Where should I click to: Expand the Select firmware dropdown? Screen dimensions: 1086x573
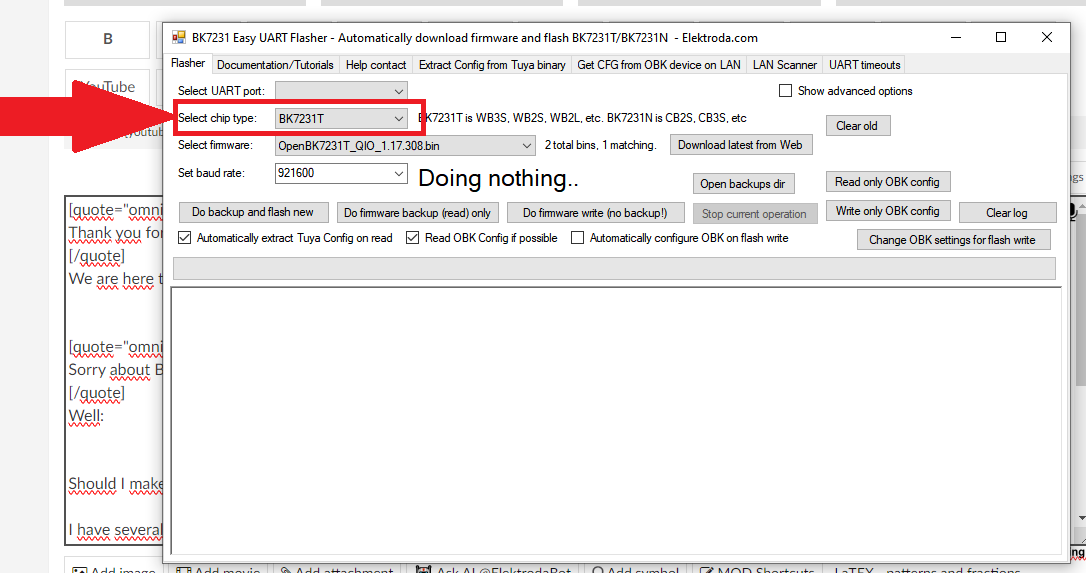click(x=405, y=146)
